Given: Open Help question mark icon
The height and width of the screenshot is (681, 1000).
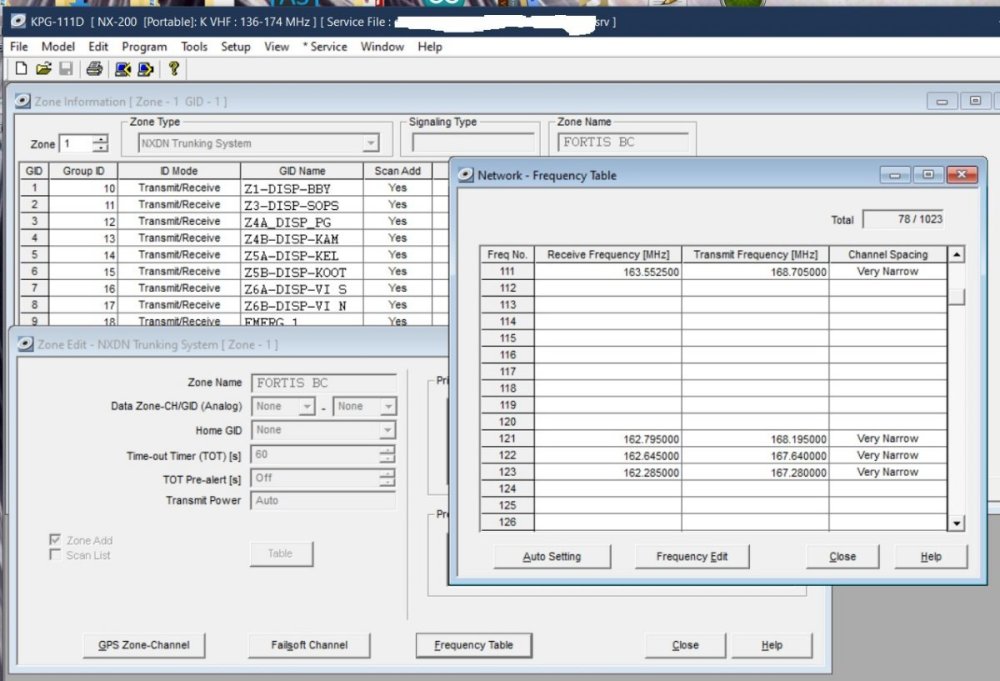Looking at the screenshot, I should tap(174, 69).
